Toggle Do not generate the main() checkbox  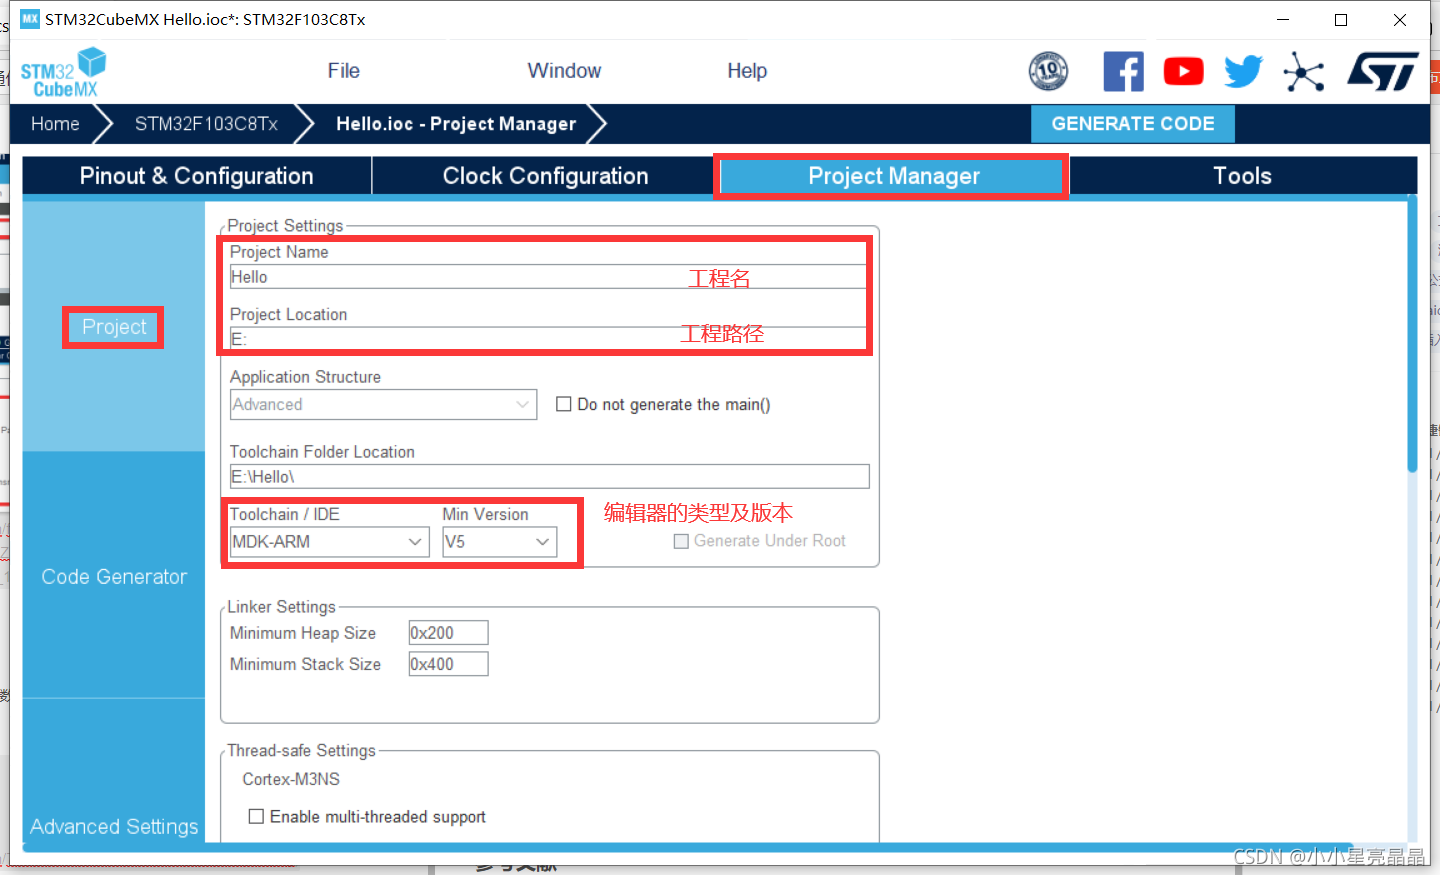(x=564, y=404)
